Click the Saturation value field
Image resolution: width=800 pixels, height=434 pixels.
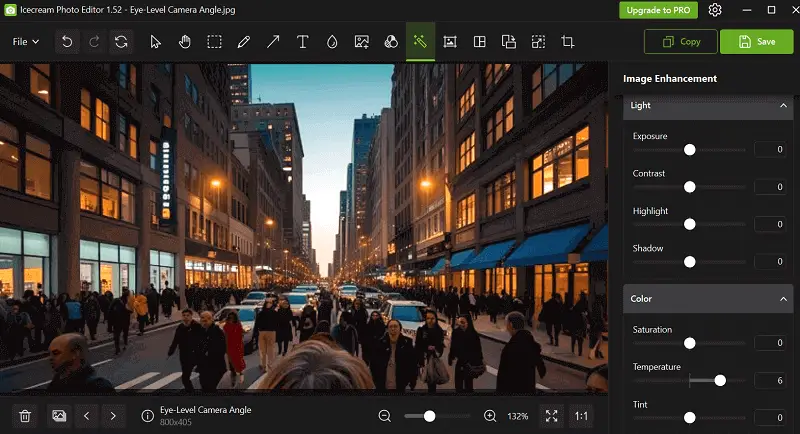pyautogui.click(x=770, y=343)
